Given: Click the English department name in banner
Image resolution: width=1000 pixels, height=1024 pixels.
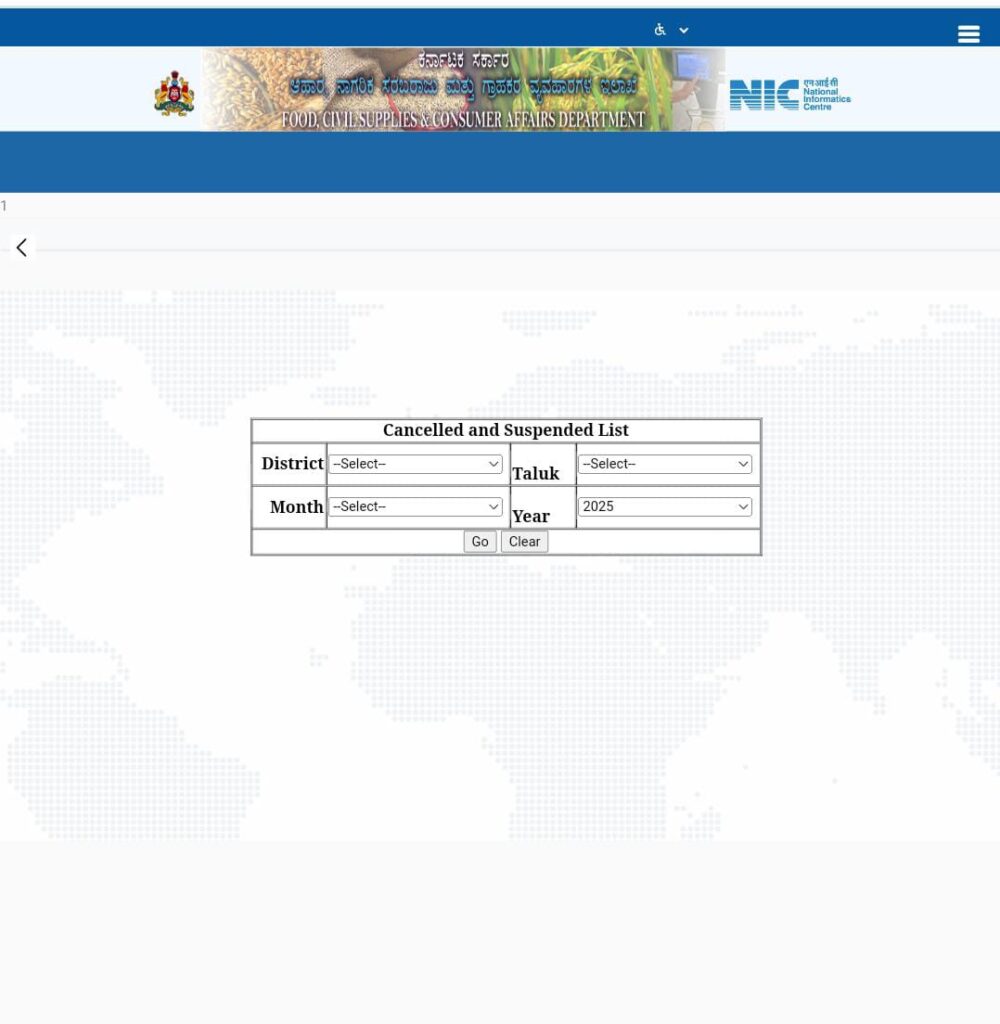Looking at the screenshot, I should coord(463,120).
